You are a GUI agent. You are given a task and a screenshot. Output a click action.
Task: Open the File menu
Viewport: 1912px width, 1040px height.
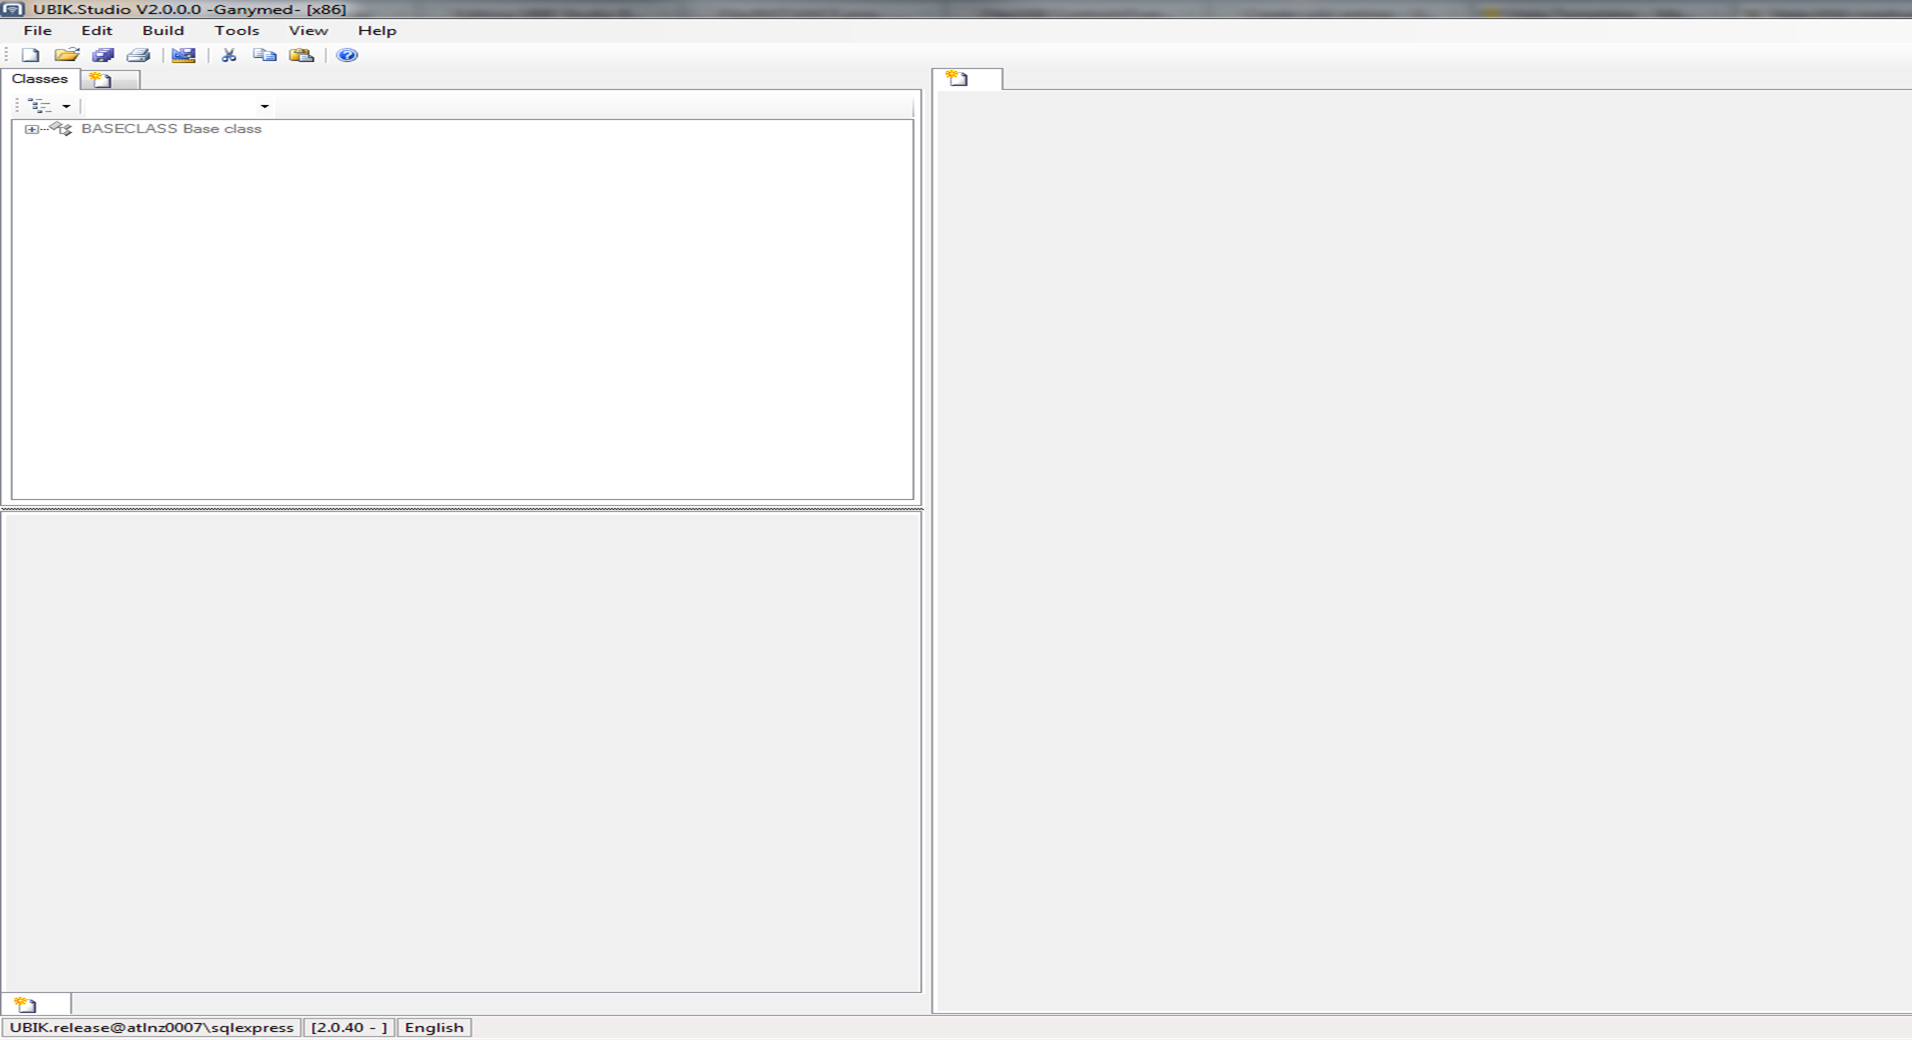click(37, 30)
